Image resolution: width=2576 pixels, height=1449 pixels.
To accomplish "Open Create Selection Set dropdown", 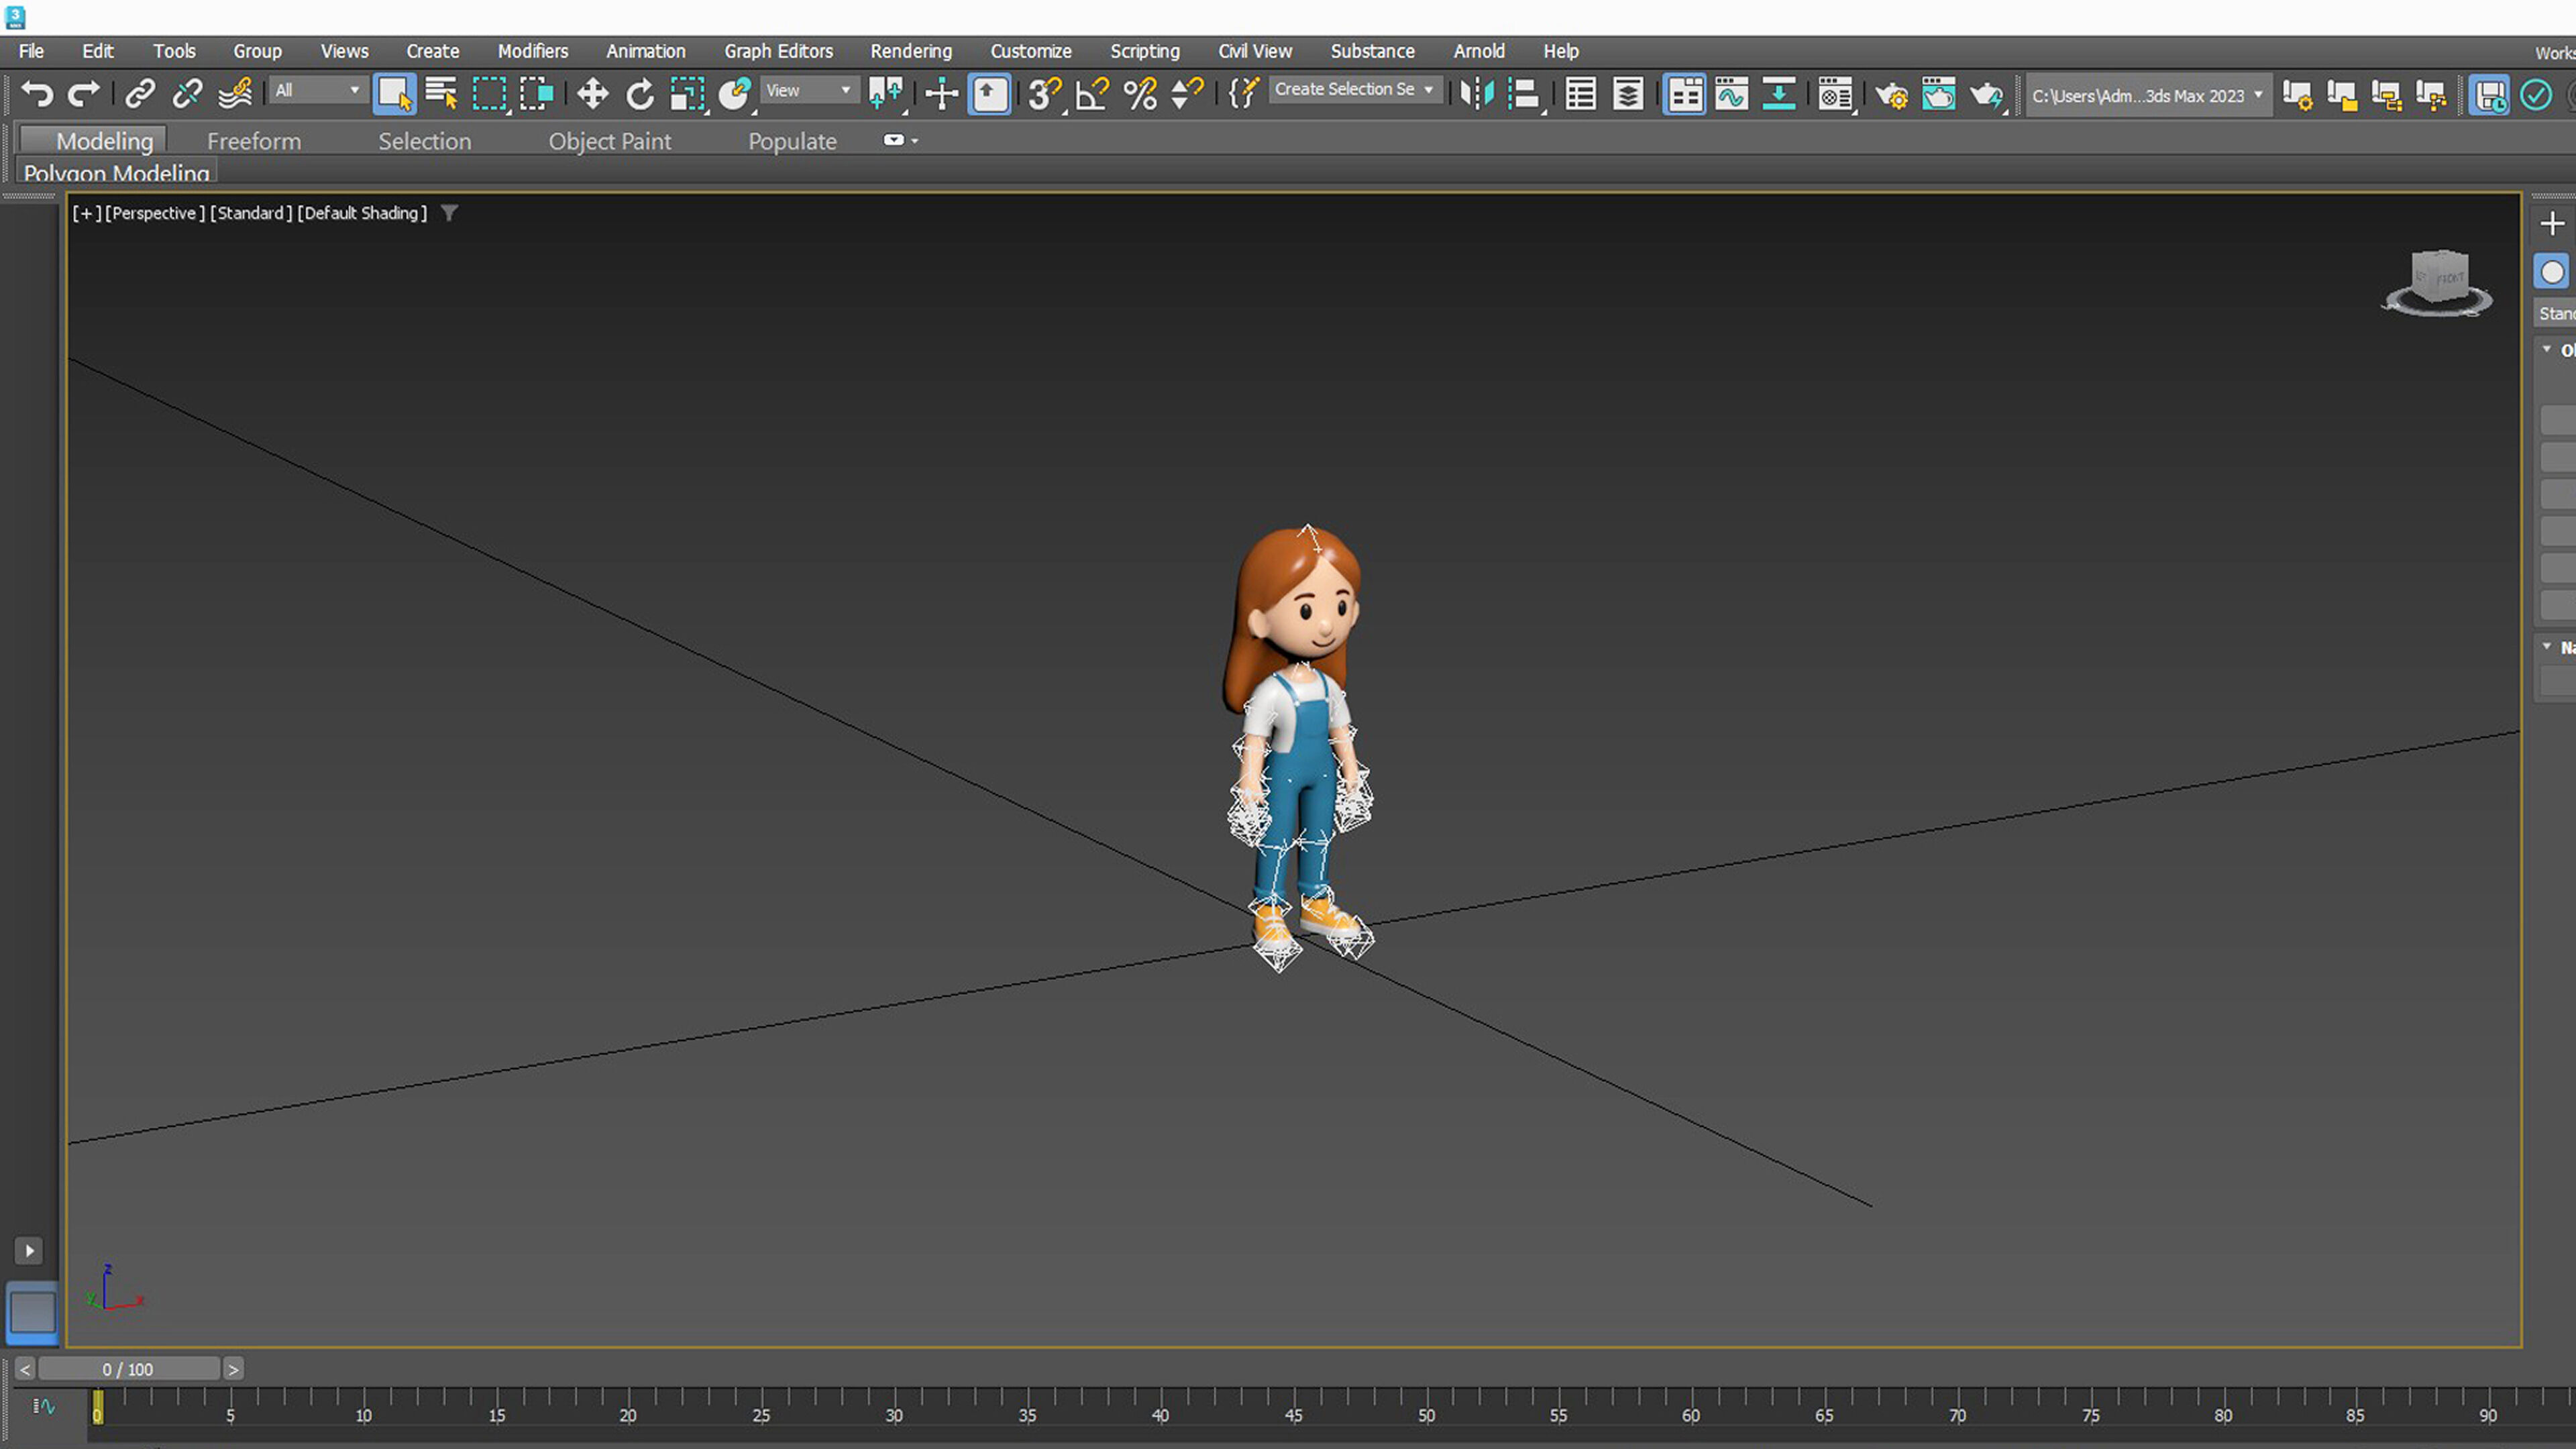I will [1355, 90].
